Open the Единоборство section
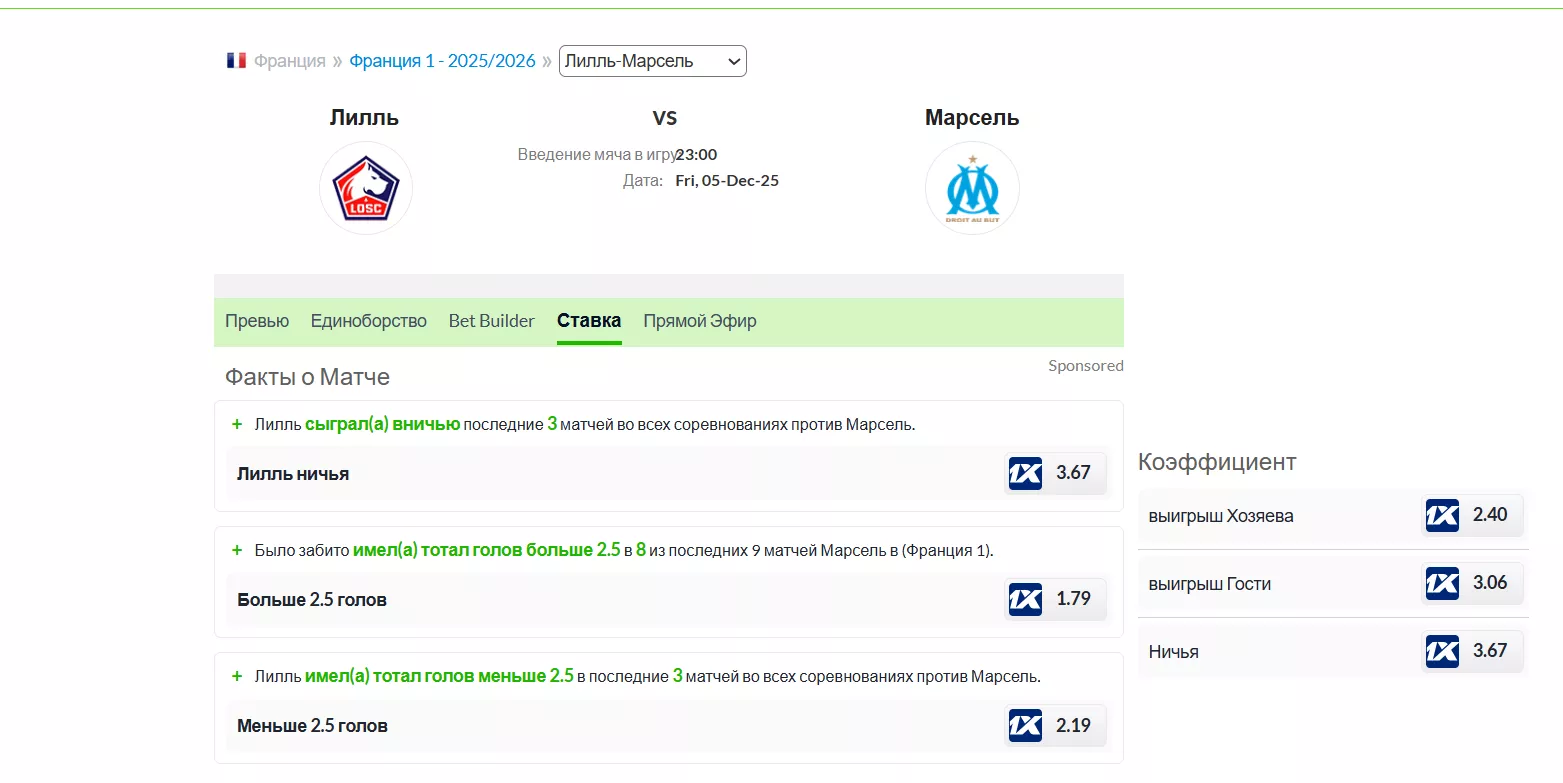 (368, 321)
